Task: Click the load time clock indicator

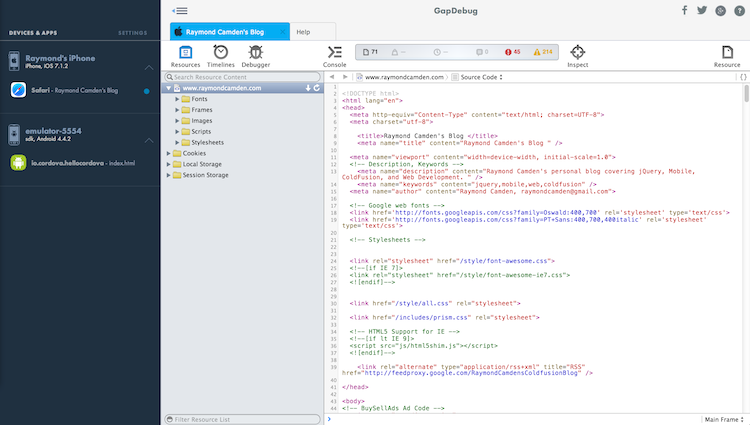Action: point(441,52)
